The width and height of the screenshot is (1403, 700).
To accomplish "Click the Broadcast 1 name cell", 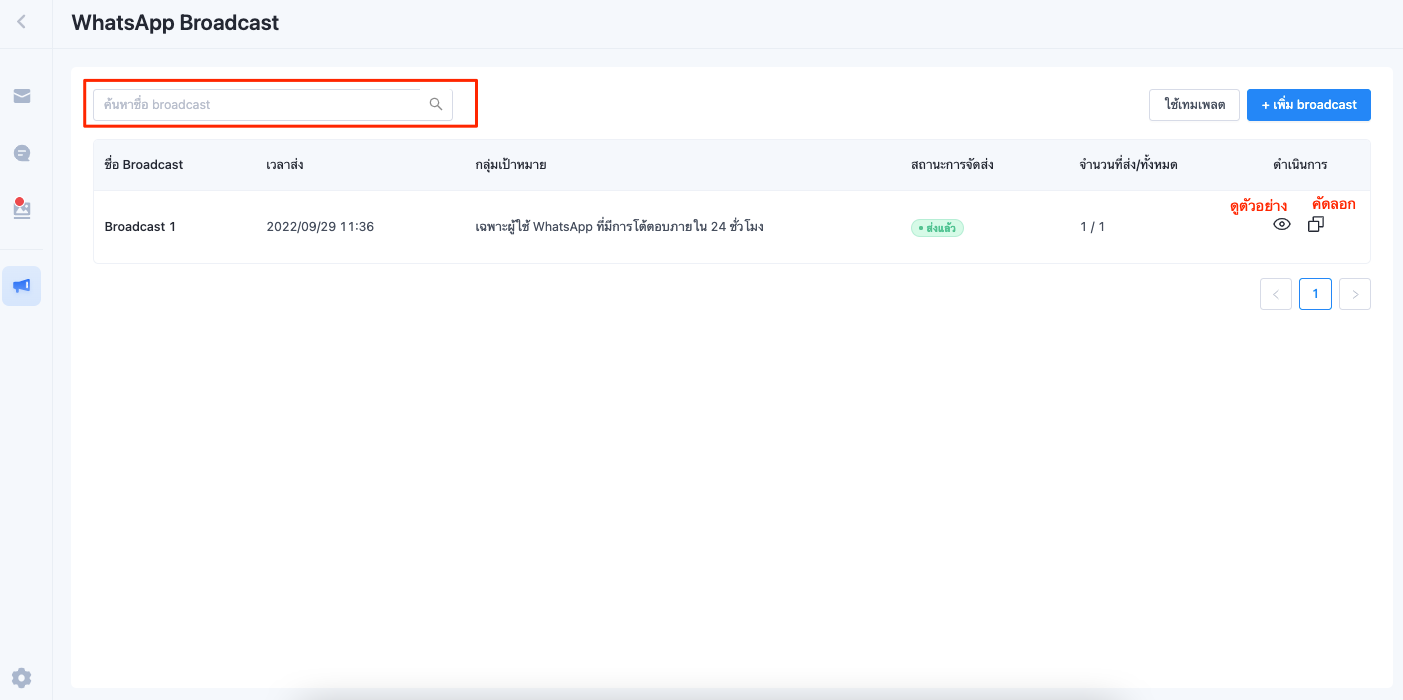I will tap(140, 227).
